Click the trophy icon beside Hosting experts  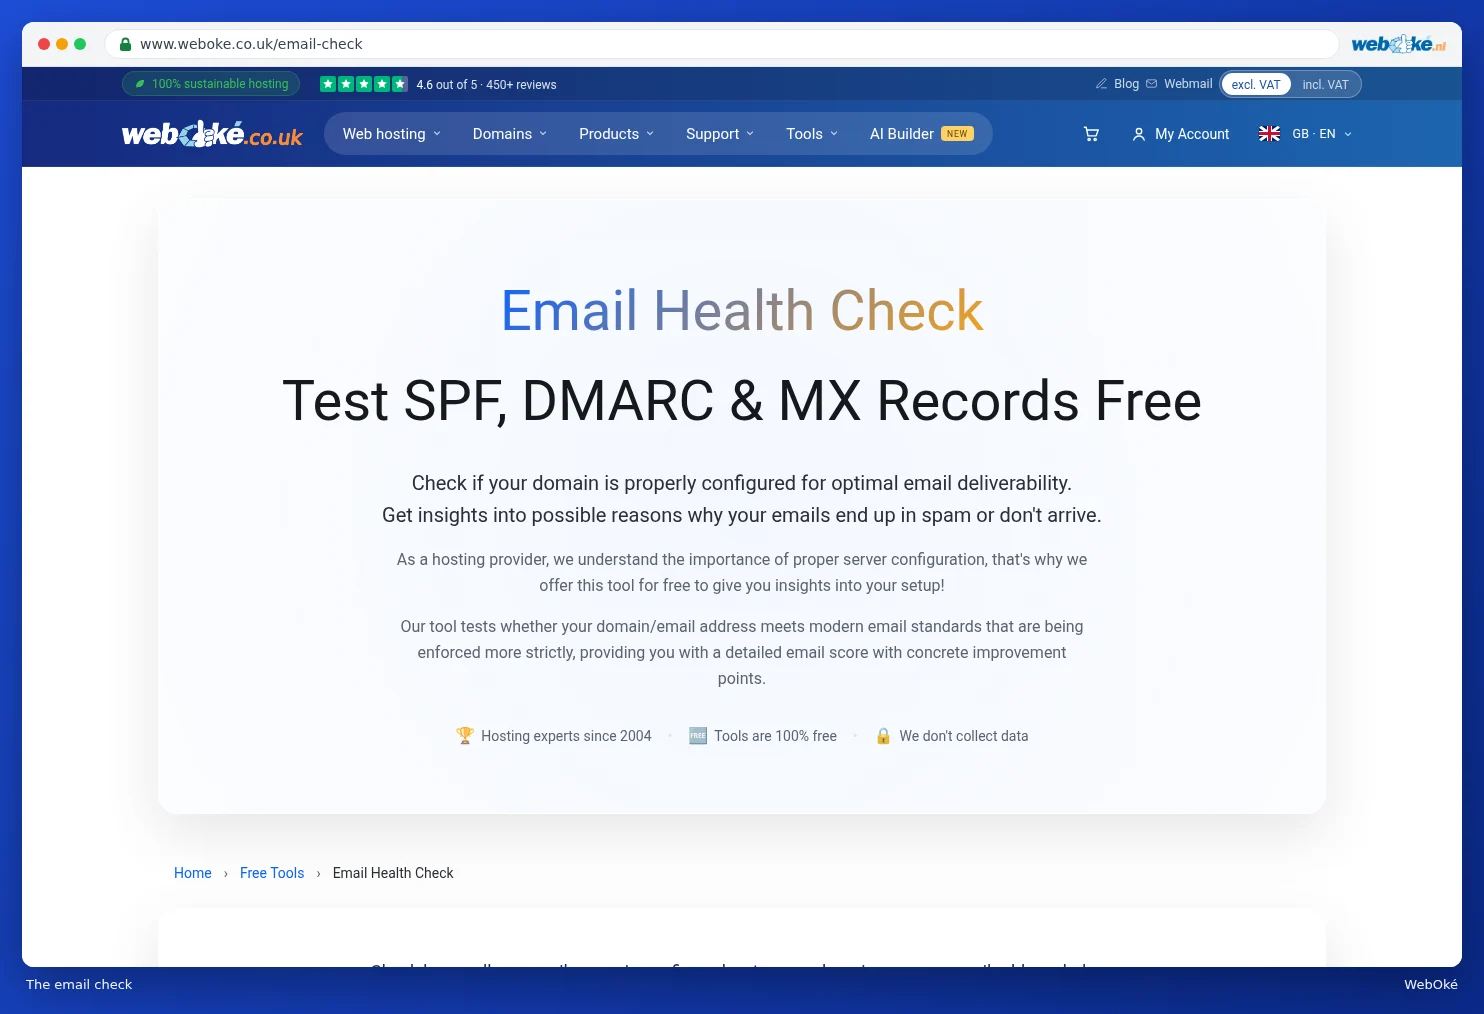(x=465, y=735)
